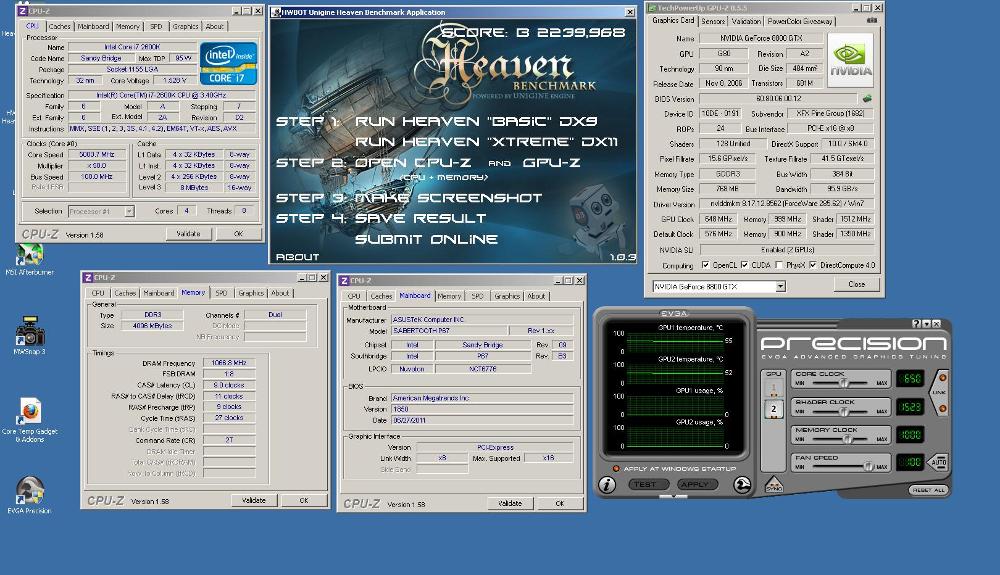Click SABERTOOTH P67 model field in CPU-Z
This screenshot has width=1000, height=575.
(449, 330)
